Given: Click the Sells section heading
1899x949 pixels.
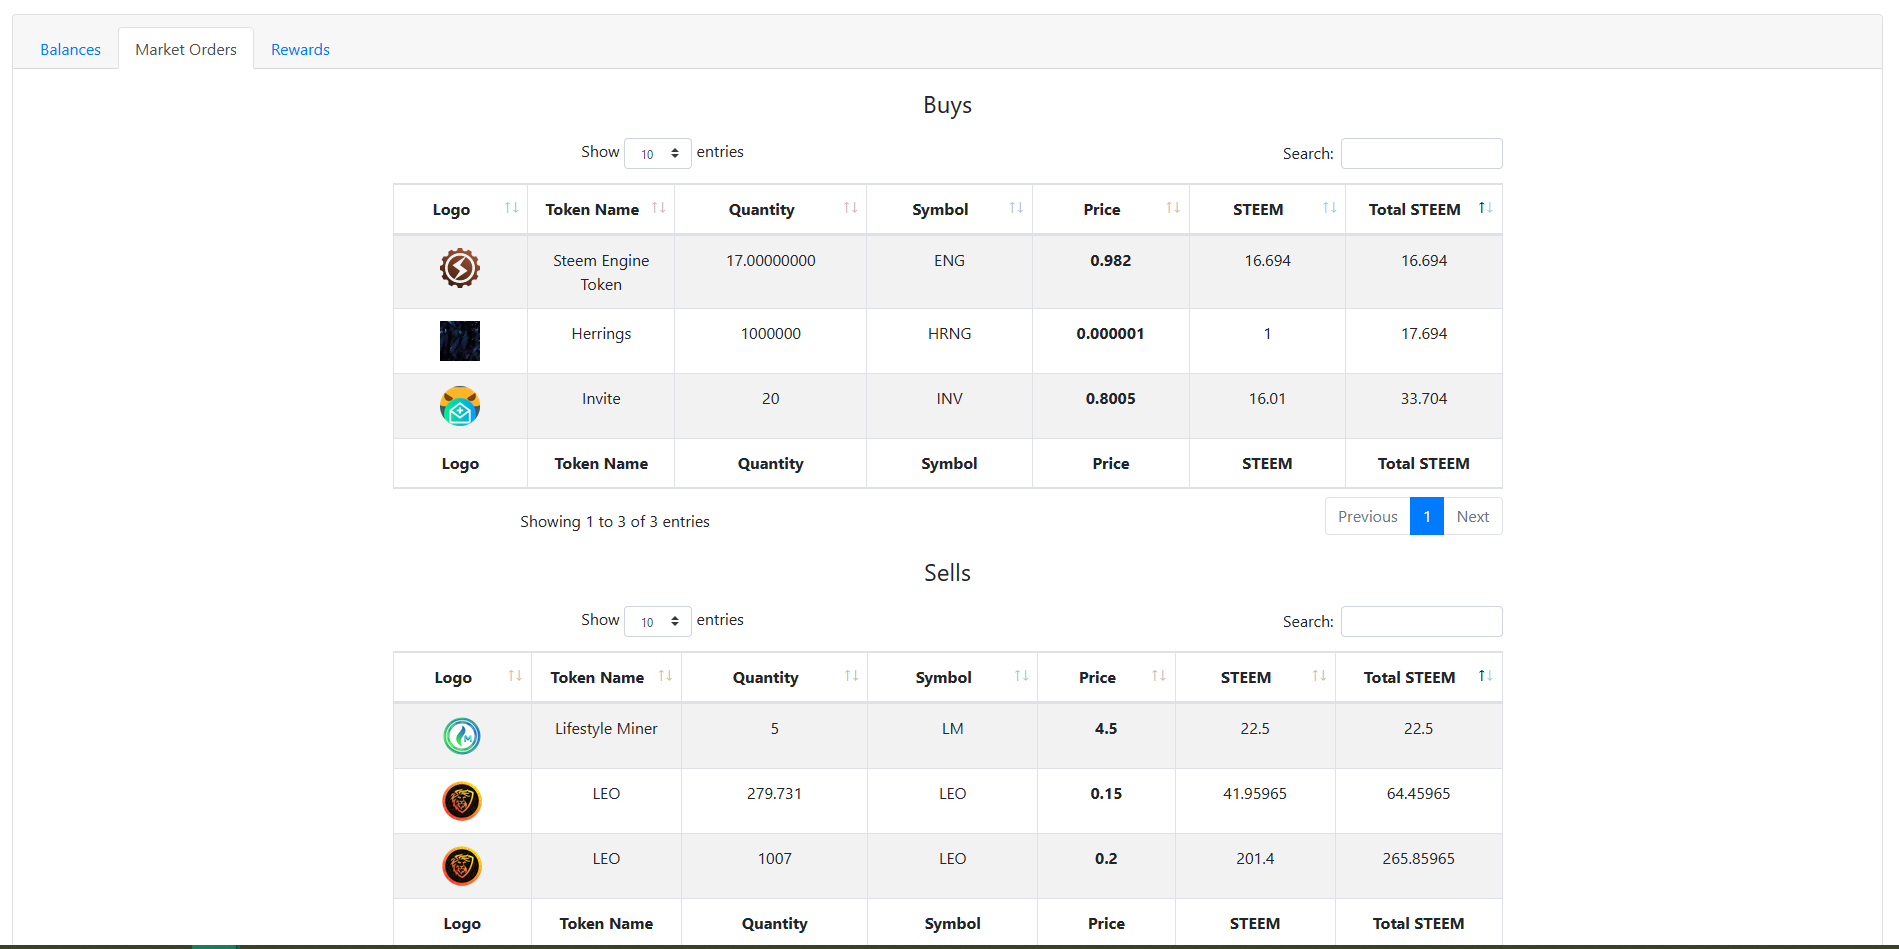Looking at the screenshot, I should [x=948, y=573].
